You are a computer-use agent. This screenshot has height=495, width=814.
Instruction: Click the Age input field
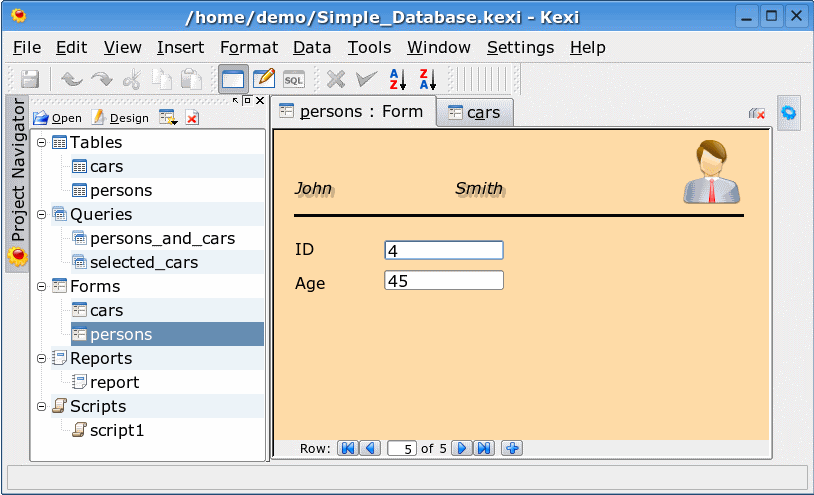tap(443, 281)
